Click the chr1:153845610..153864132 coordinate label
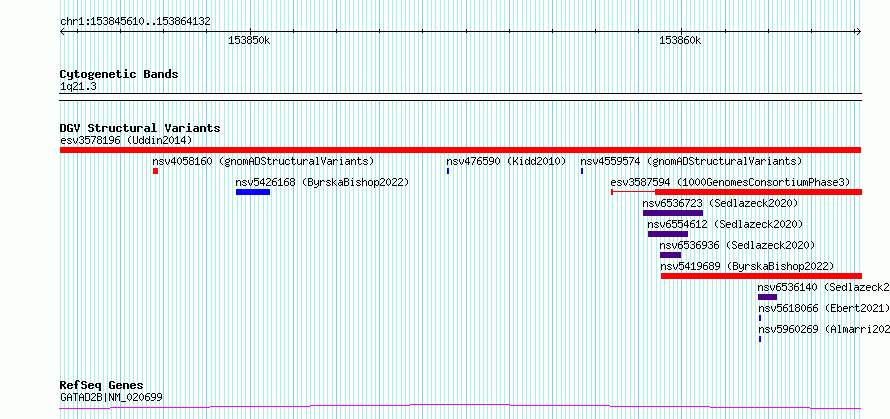Screen dimensions: 890x419 coord(135,22)
